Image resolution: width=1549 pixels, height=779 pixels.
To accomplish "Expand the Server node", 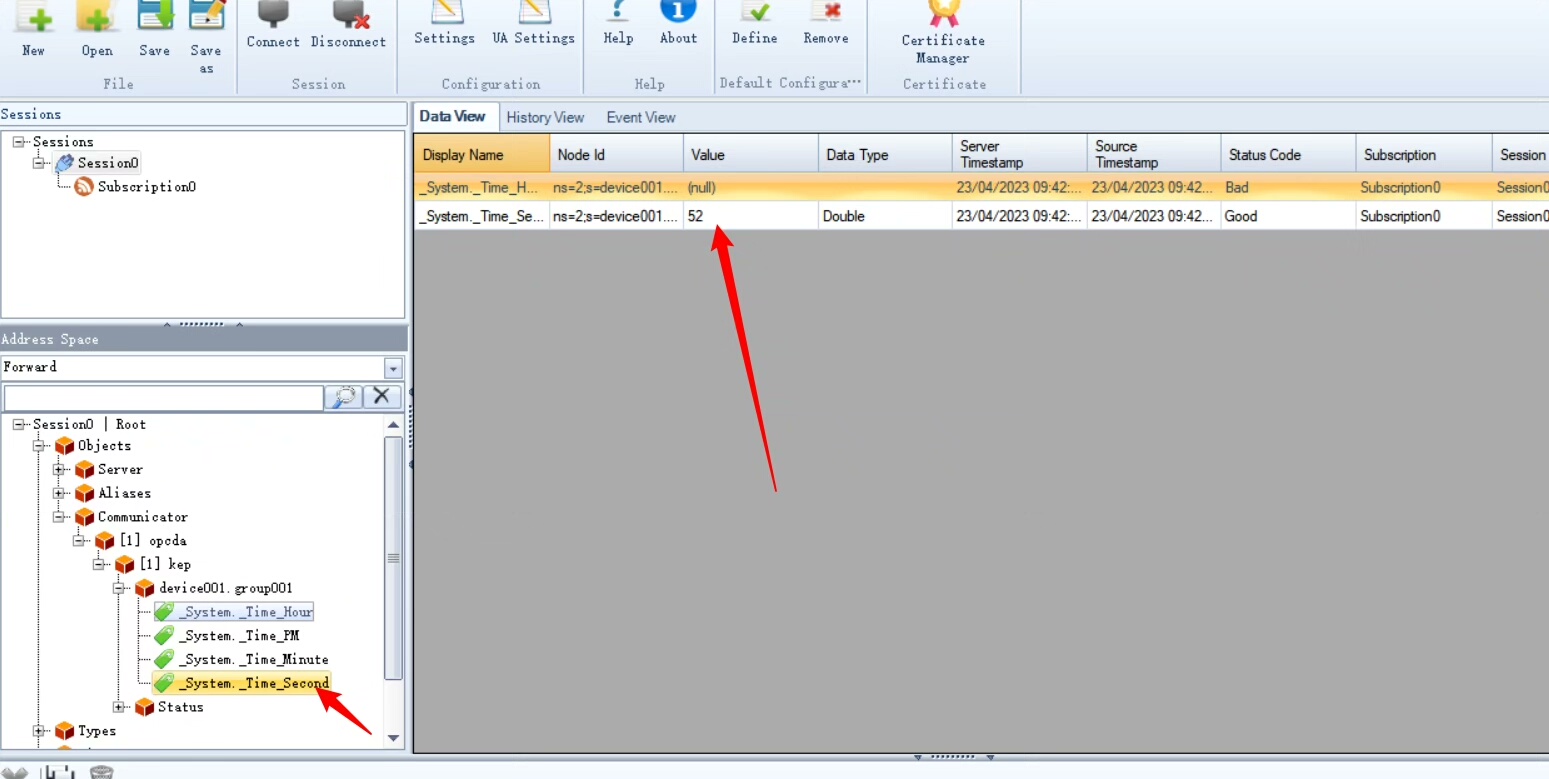I will pyautogui.click(x=59, y=469).
